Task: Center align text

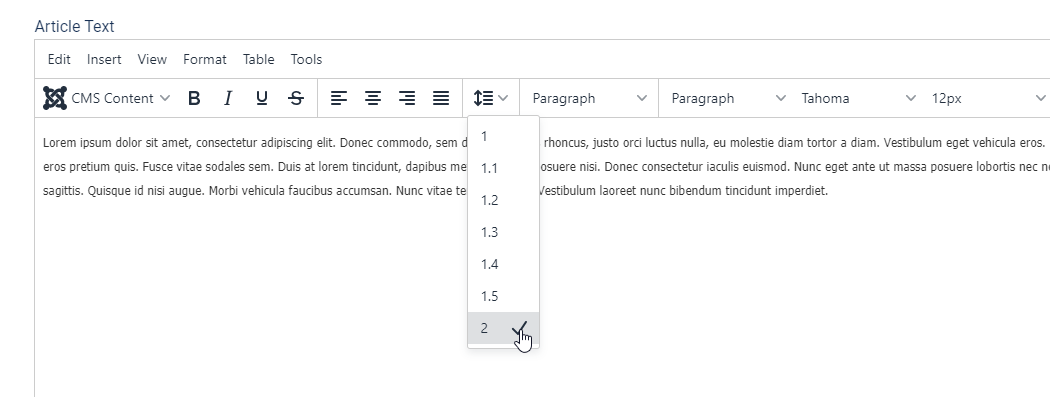Action: (x=373, y=98)
